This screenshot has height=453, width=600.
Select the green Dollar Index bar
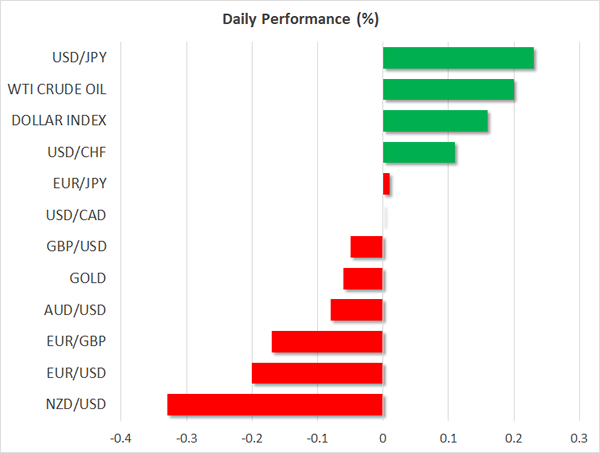(435, 120)
